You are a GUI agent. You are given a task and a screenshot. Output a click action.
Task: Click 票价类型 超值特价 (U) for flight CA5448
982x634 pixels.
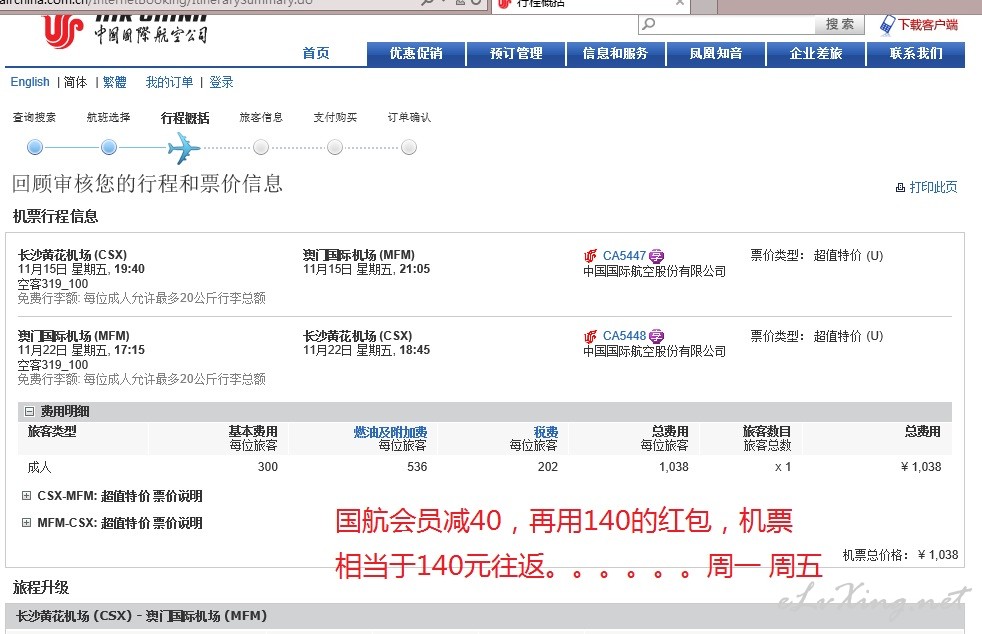point(817,336)
